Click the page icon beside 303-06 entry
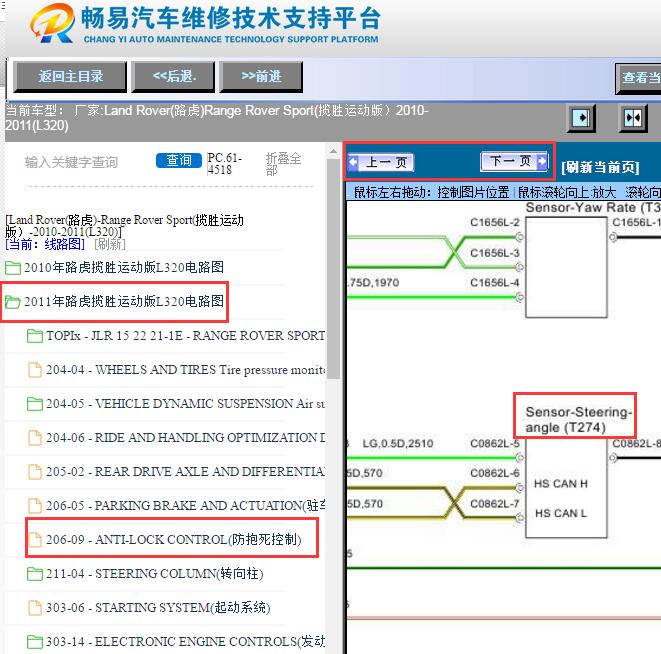This screenshot has width=661, height=654. click(x=35, y=608)
